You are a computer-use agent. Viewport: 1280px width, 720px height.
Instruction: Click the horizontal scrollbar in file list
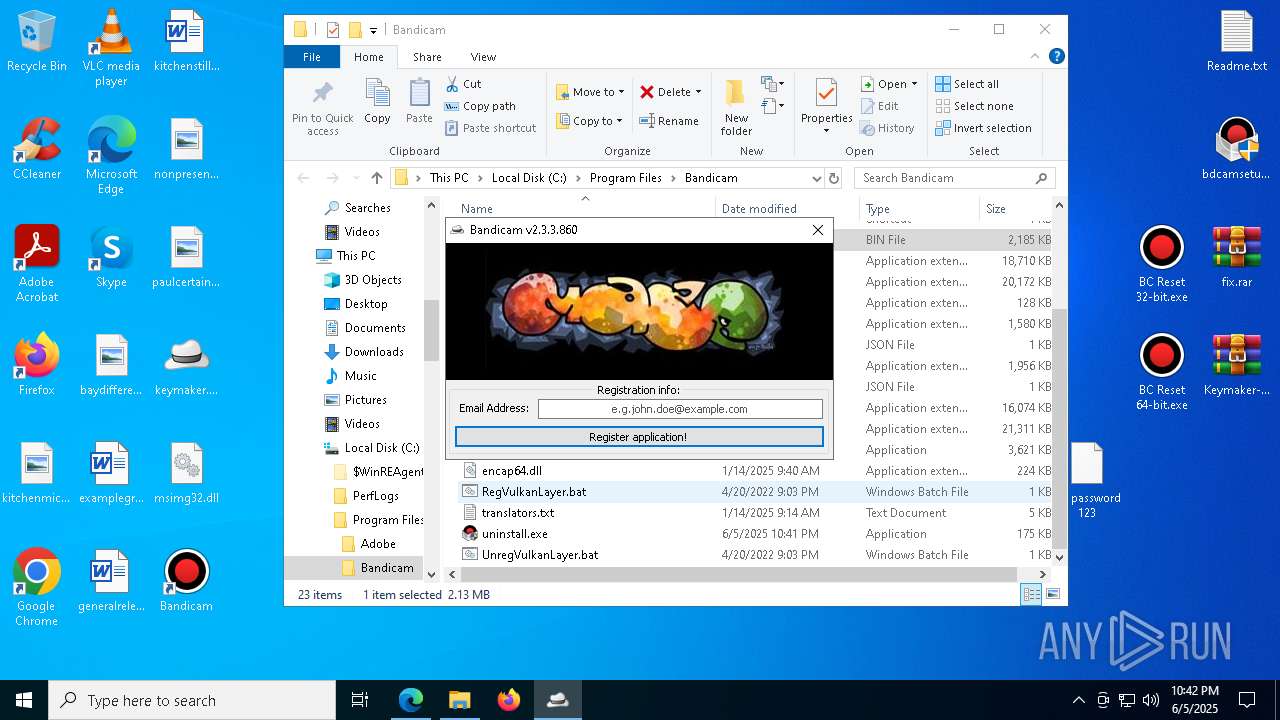(x=738, y=575)
